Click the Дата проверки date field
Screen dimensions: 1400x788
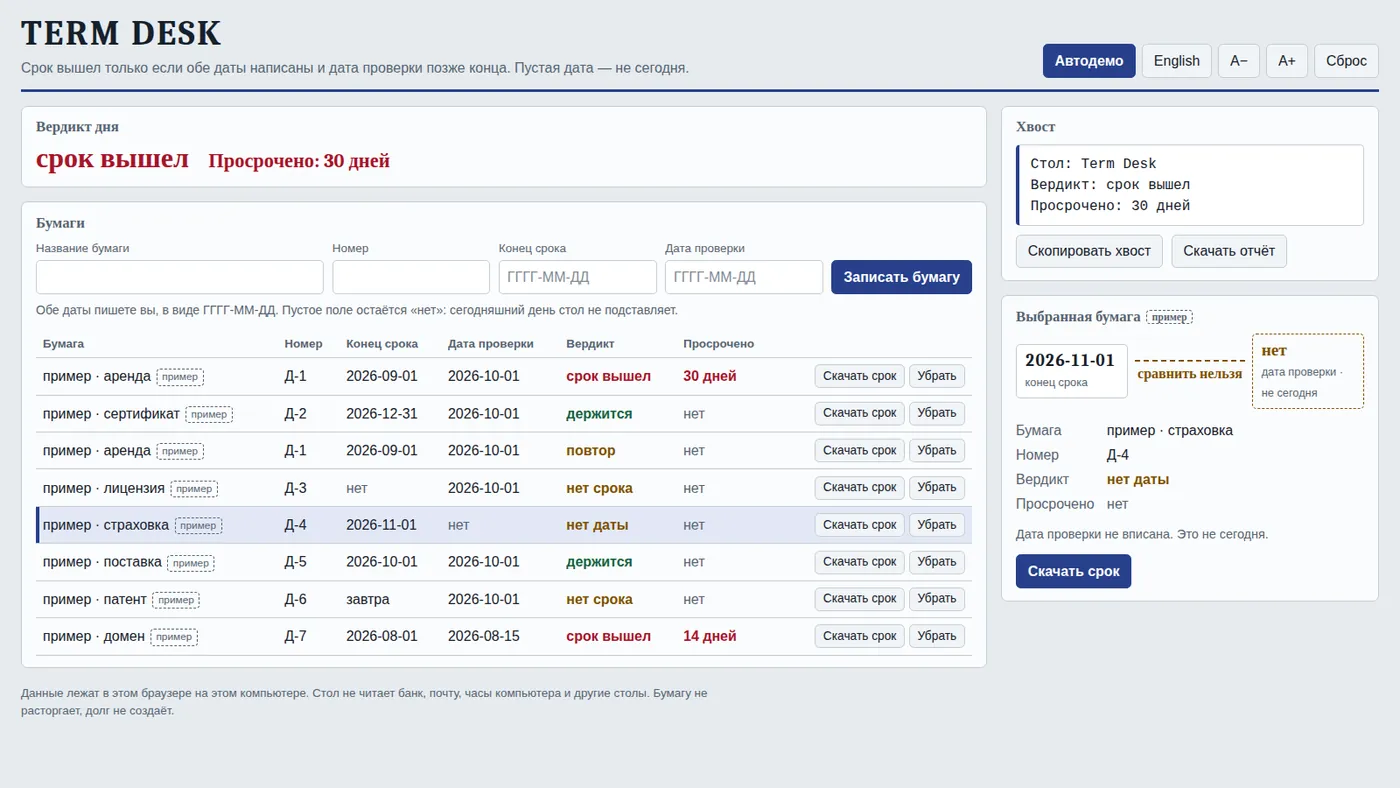tap(744, 277)
